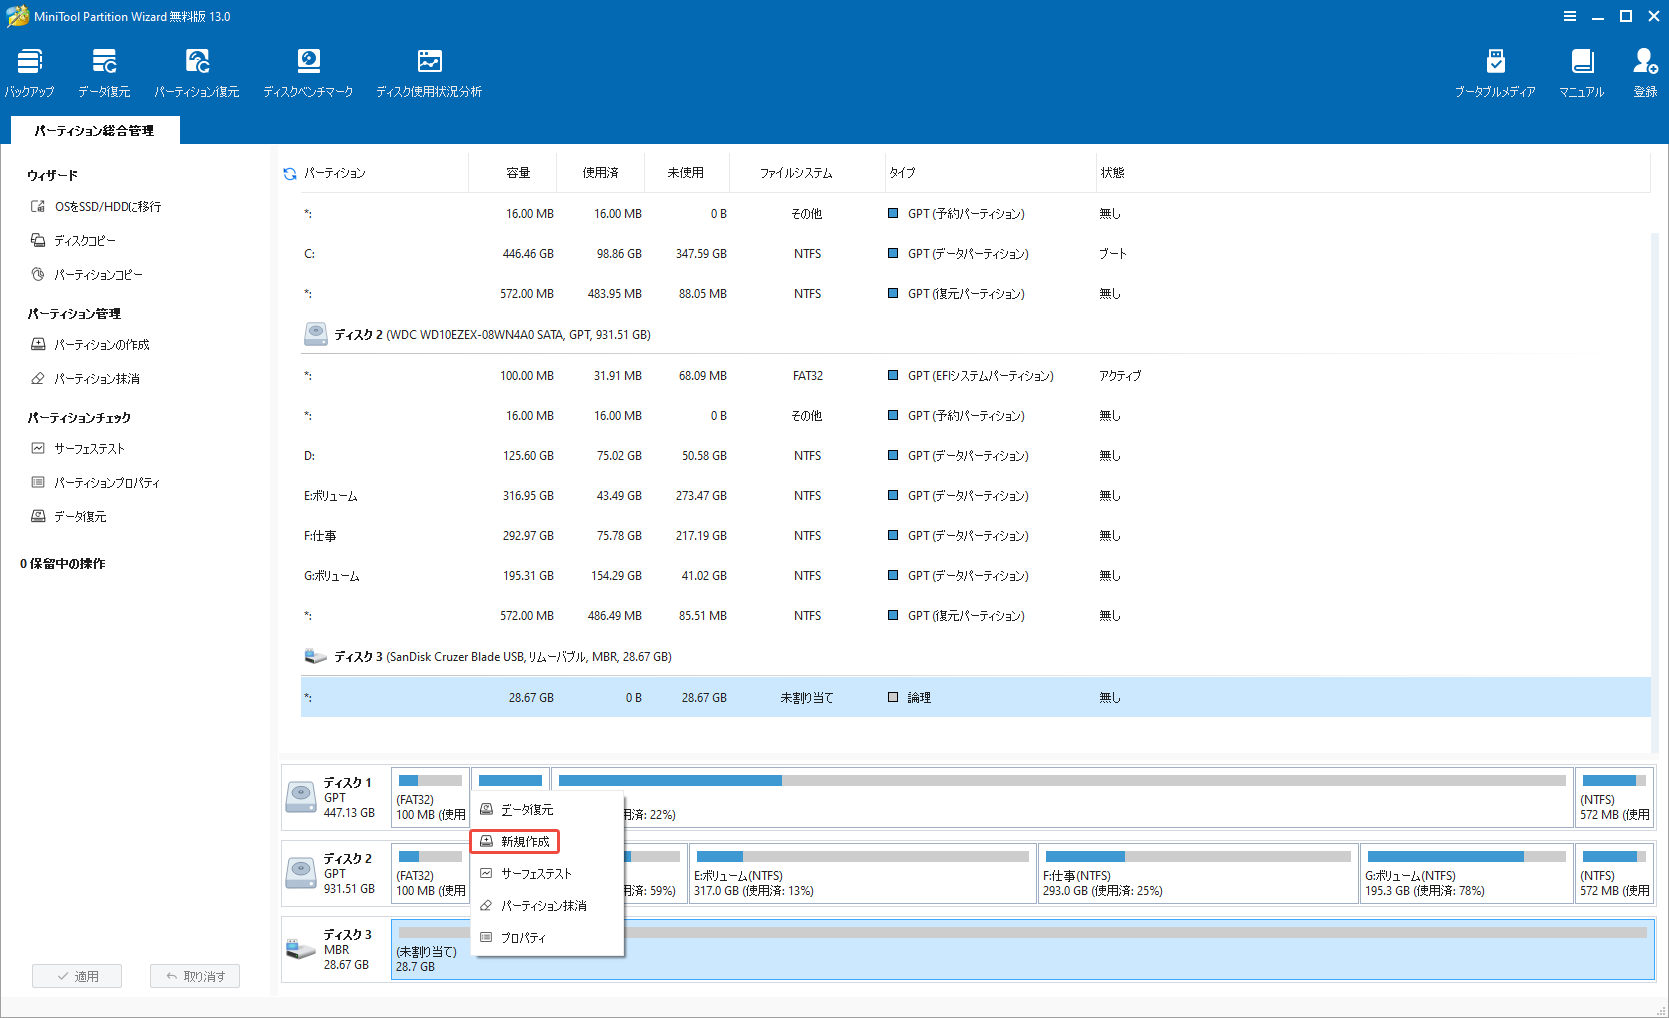The image size is (1669, 1018).
Task: Select プロパティ from the context menu
Action: 525,937
